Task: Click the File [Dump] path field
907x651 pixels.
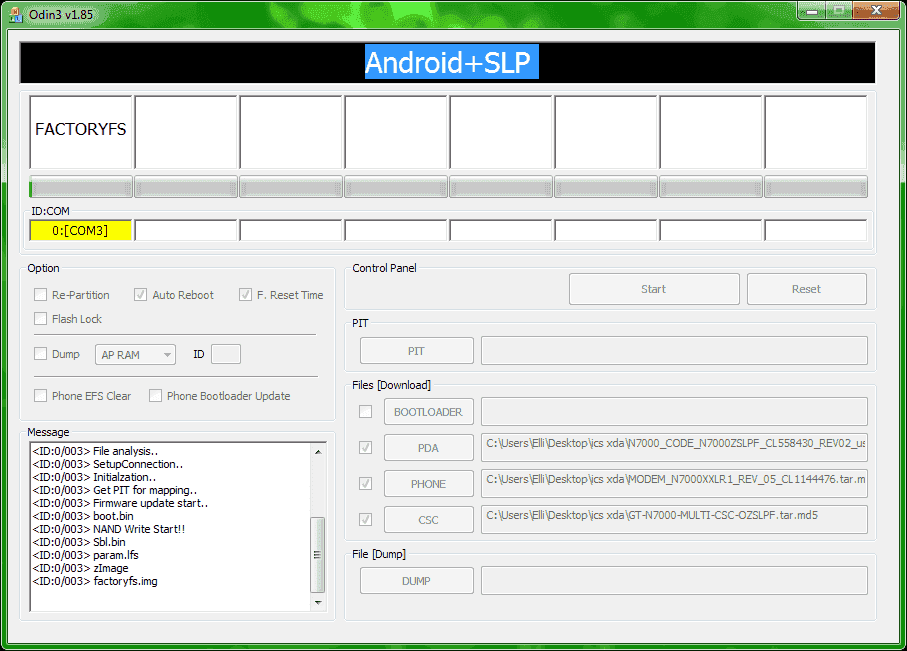Action: coord(674,580)
